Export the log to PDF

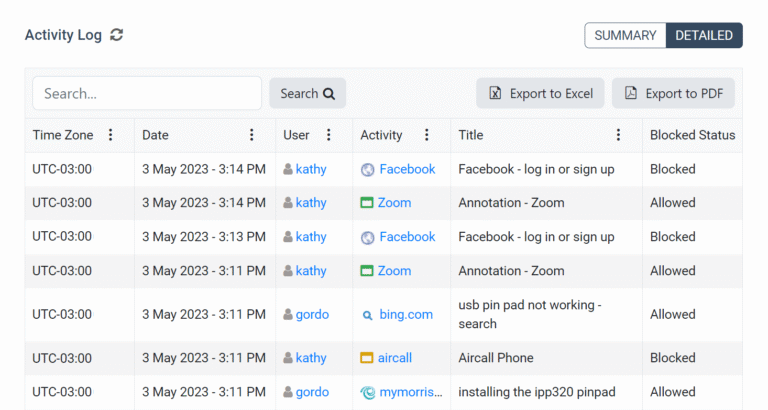[673, 93]
